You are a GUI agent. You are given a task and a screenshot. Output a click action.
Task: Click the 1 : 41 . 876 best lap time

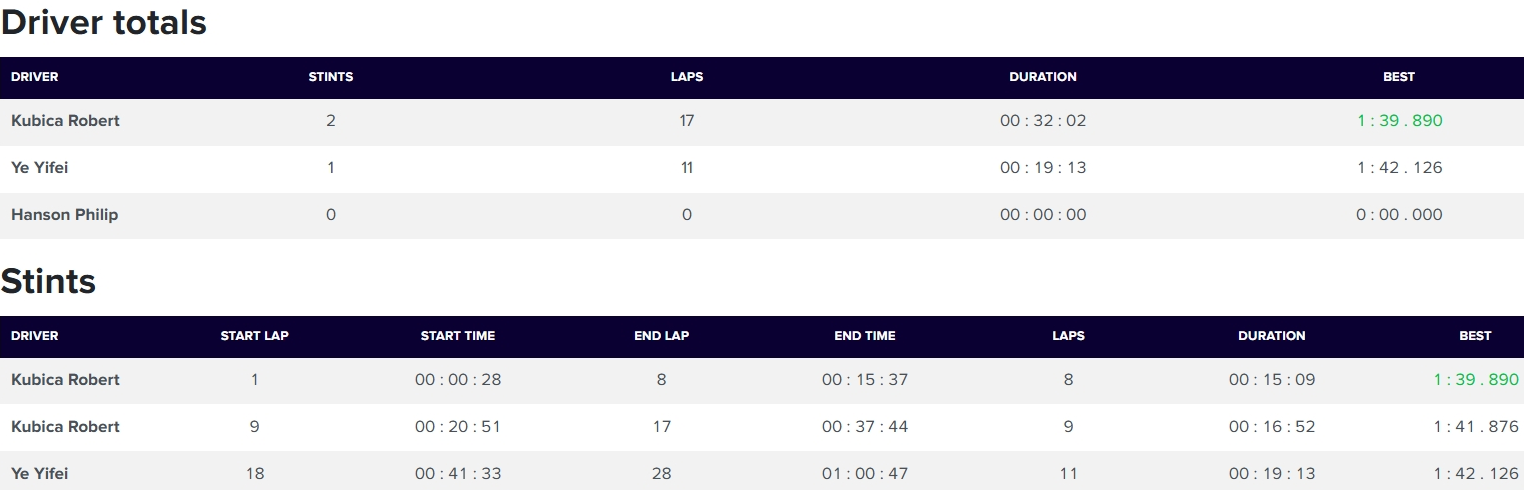[1475, 427]
